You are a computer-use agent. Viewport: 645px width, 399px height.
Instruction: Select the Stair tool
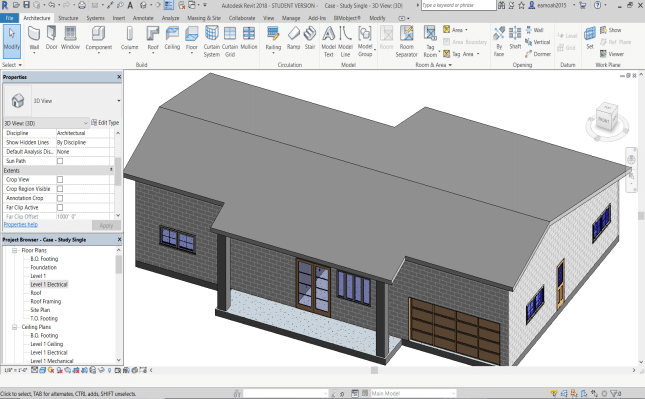tap(310, 38)
